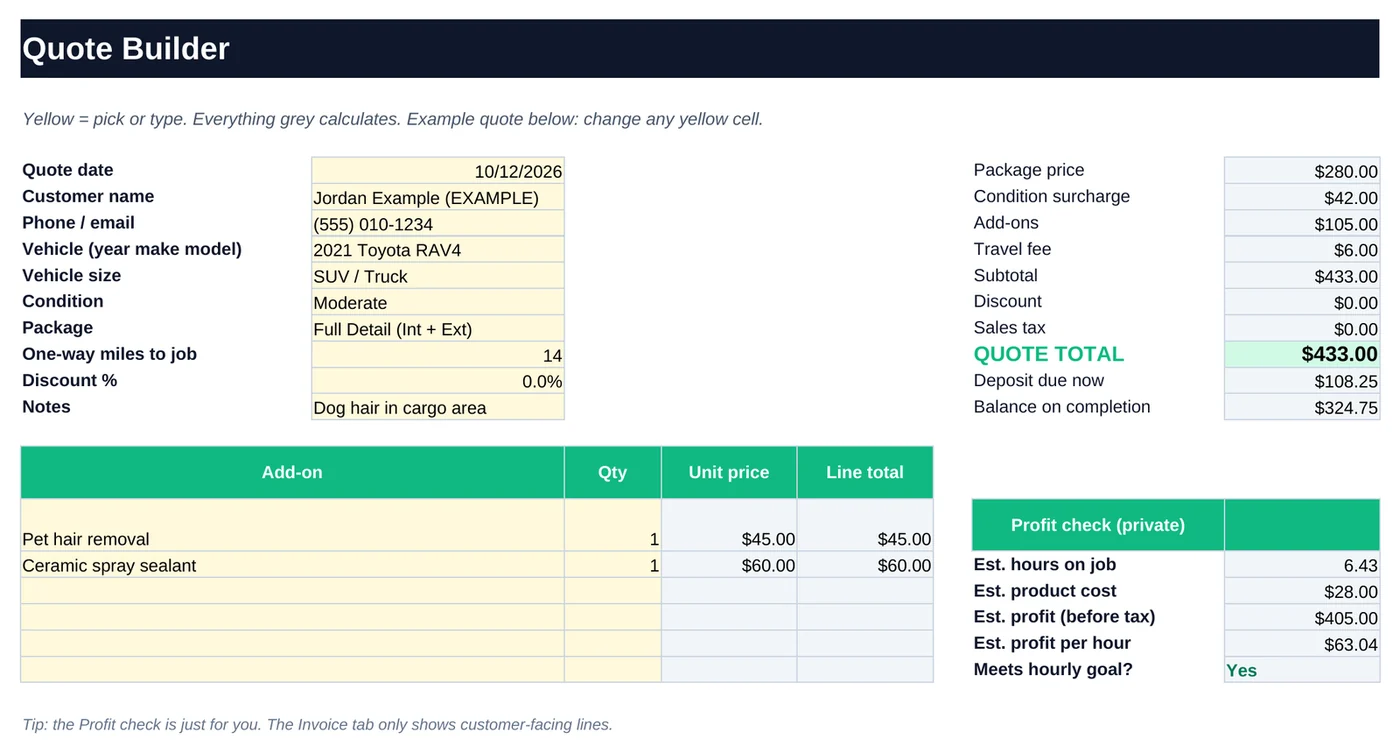1400x753 pixels.
Task: Select the $45.00 unit price for Pet hair removal
Action: point(729,525)
